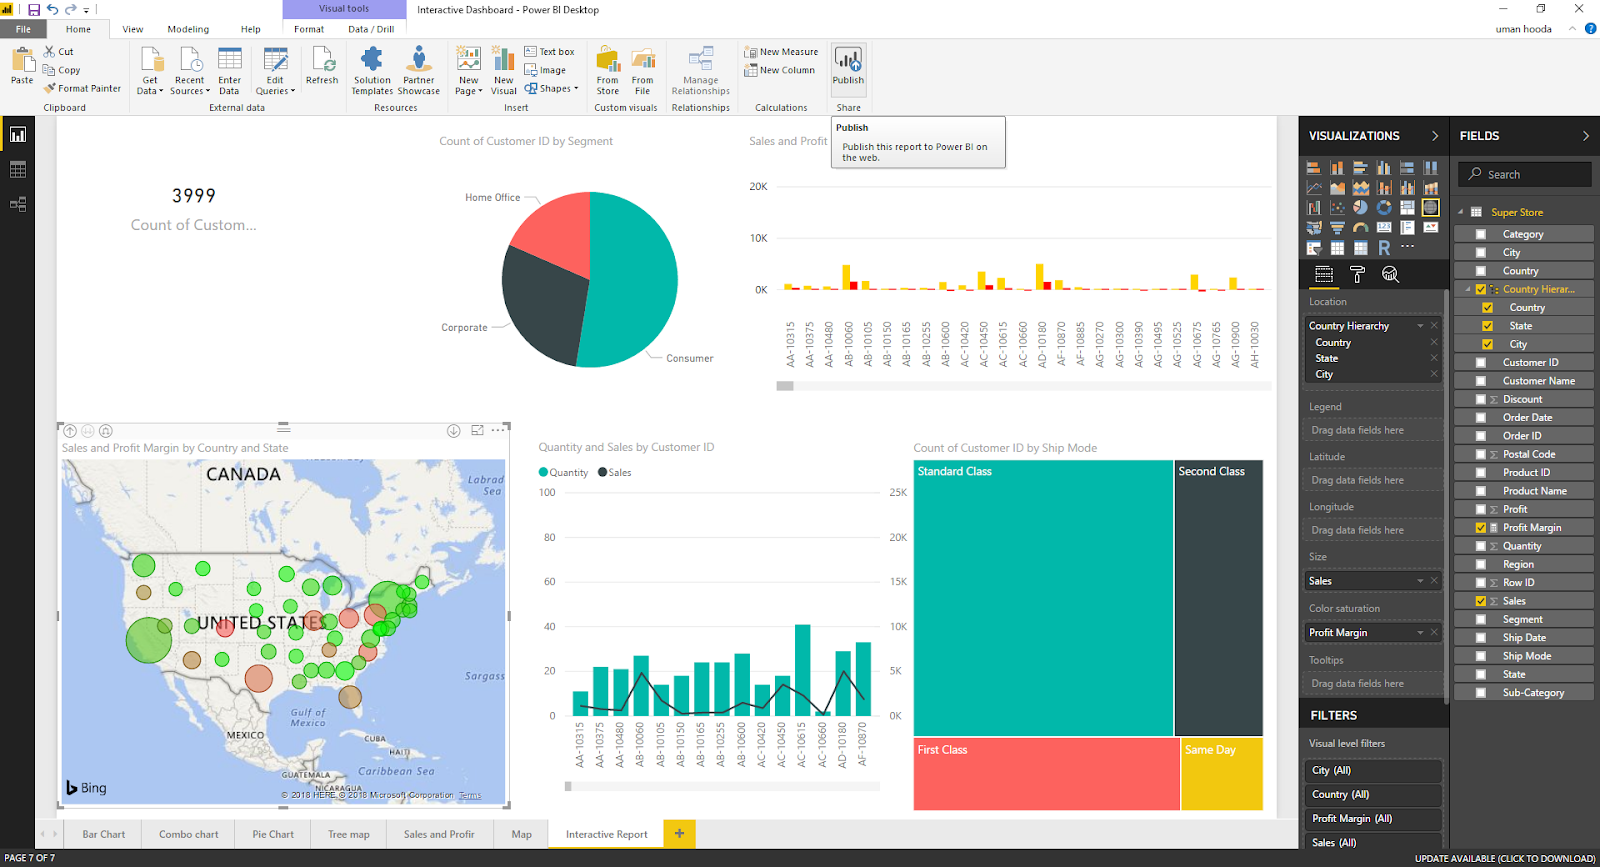This screenshot has height=867, width=1600.
Task: Select the funnel visualization type
Action: [1337, 227]
